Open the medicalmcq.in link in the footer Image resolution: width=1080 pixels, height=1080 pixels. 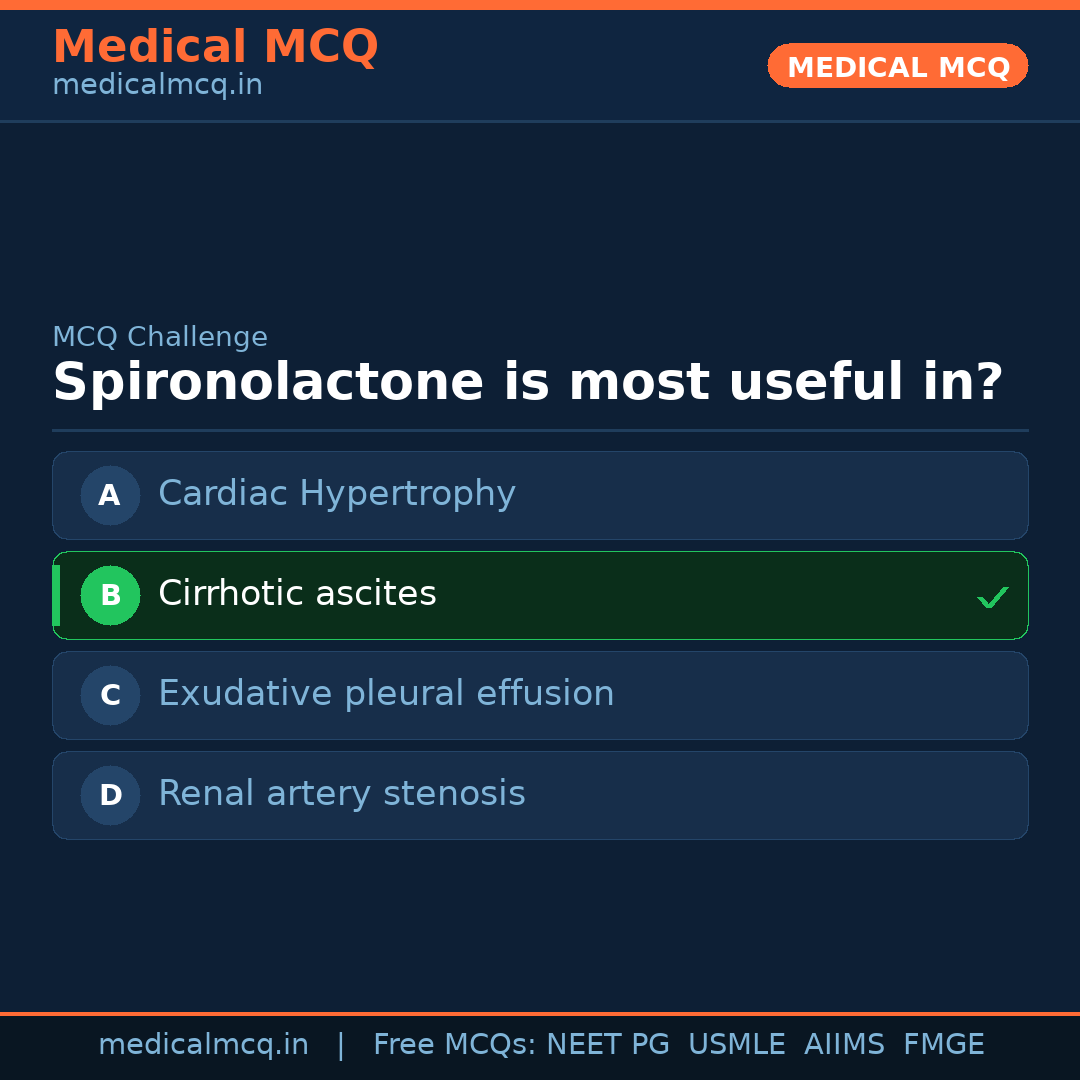(x=203, y=1045)
